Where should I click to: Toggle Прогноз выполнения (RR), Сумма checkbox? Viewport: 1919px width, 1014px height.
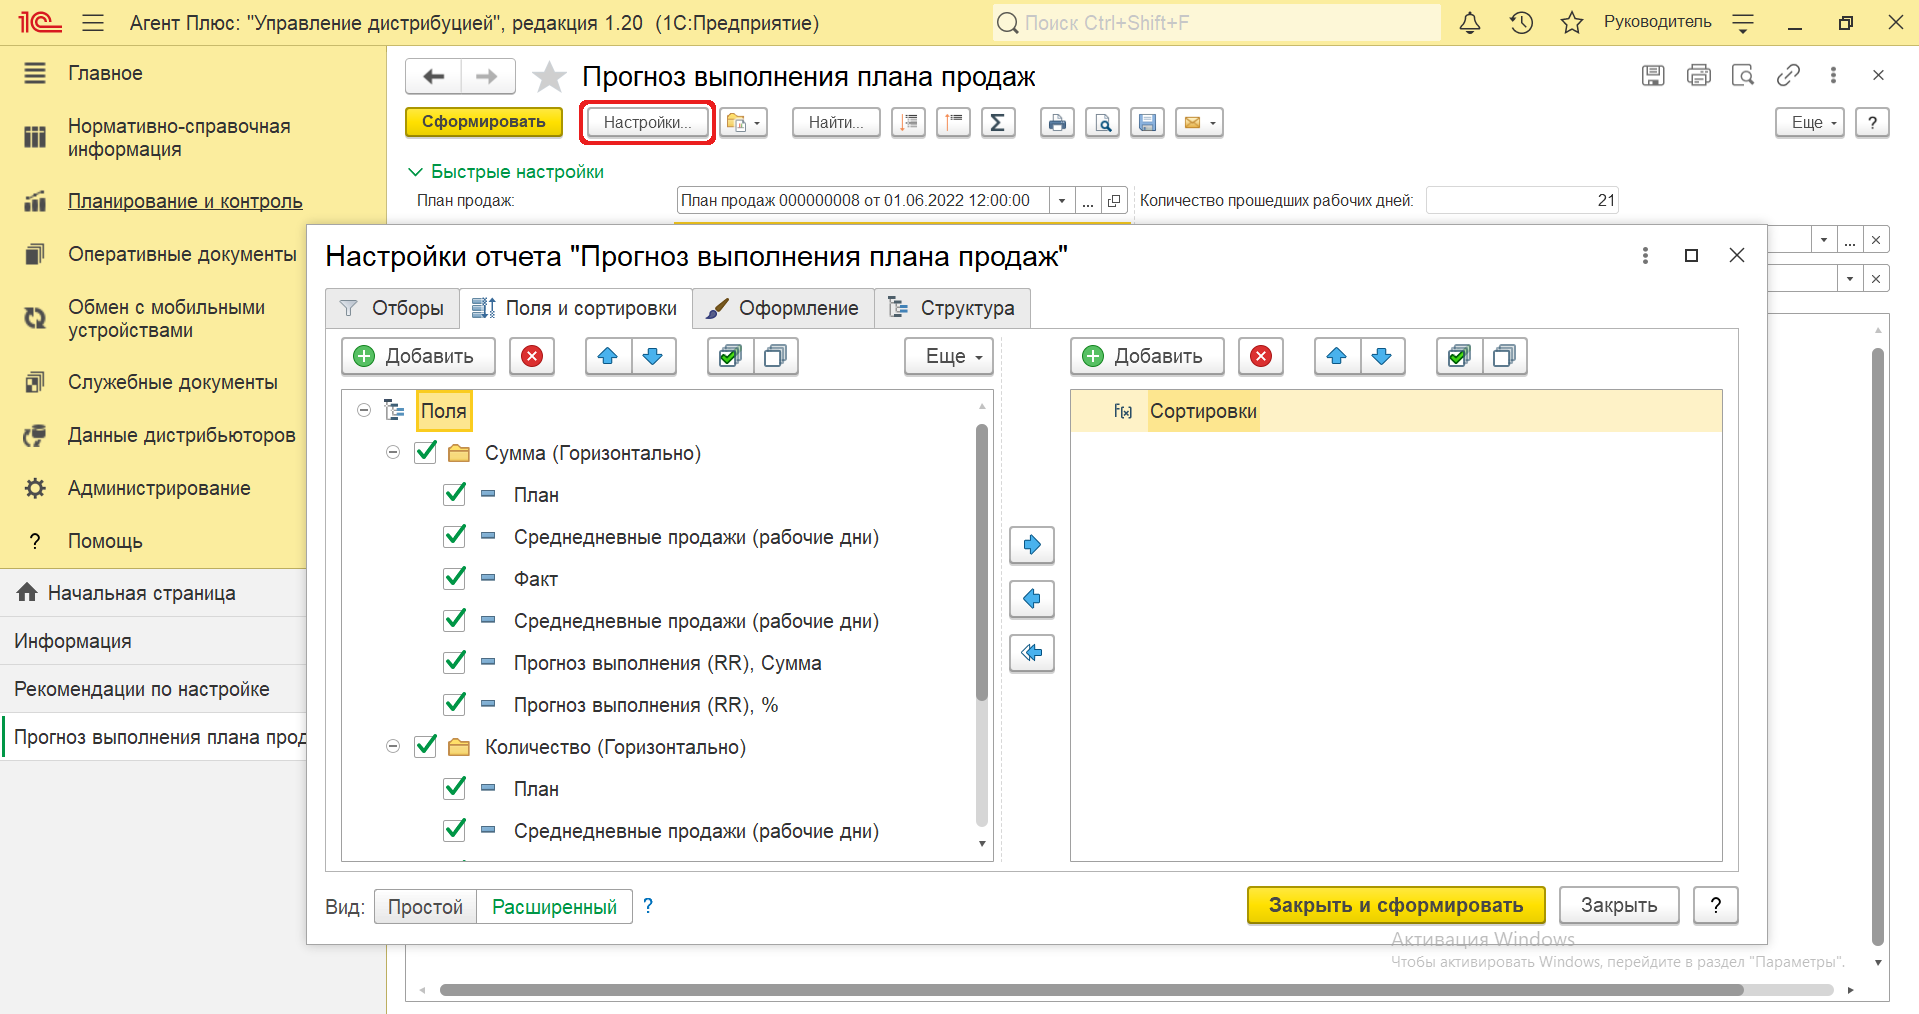point(454,662)
